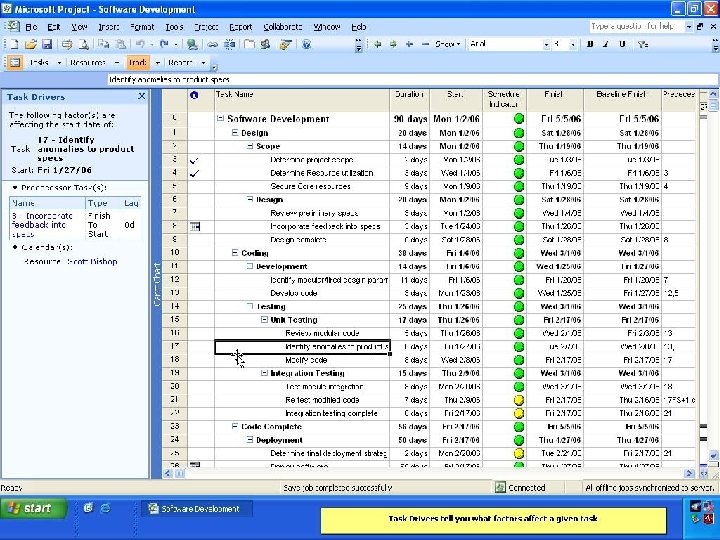This screenshot has width=720, height=540.
Task: Click the Show Subtasks plus icon
Action: pyautogui.click(x=409, y=44)
